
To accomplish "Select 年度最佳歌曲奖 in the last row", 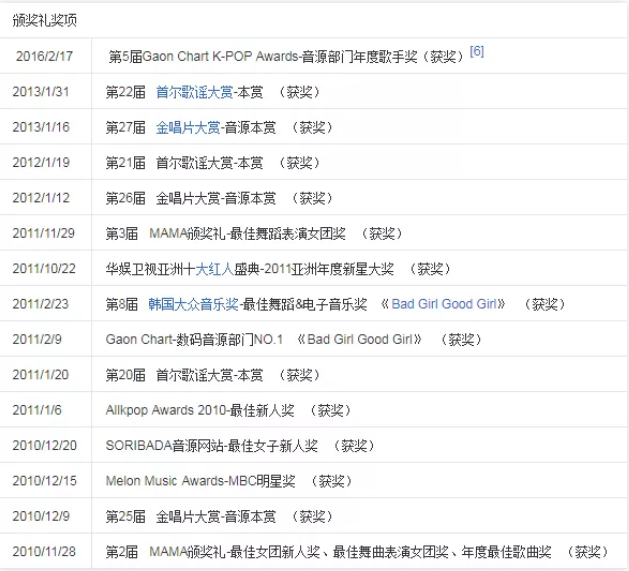I will 506,552.
